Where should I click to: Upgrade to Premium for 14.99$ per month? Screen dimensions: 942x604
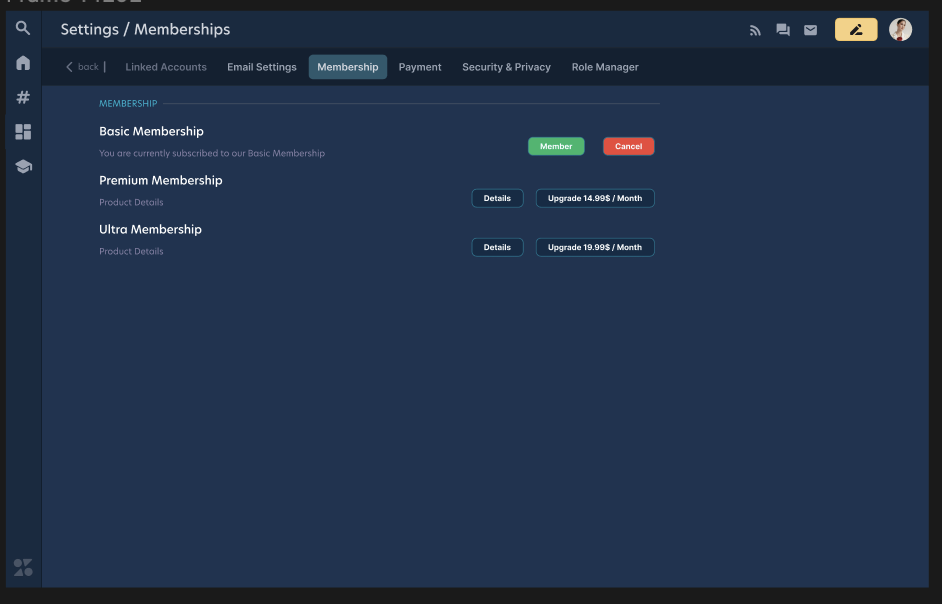coord(595,198)
